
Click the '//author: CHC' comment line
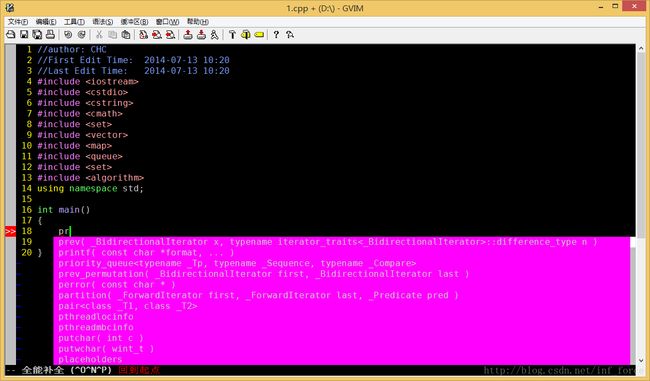coord(72,50)
